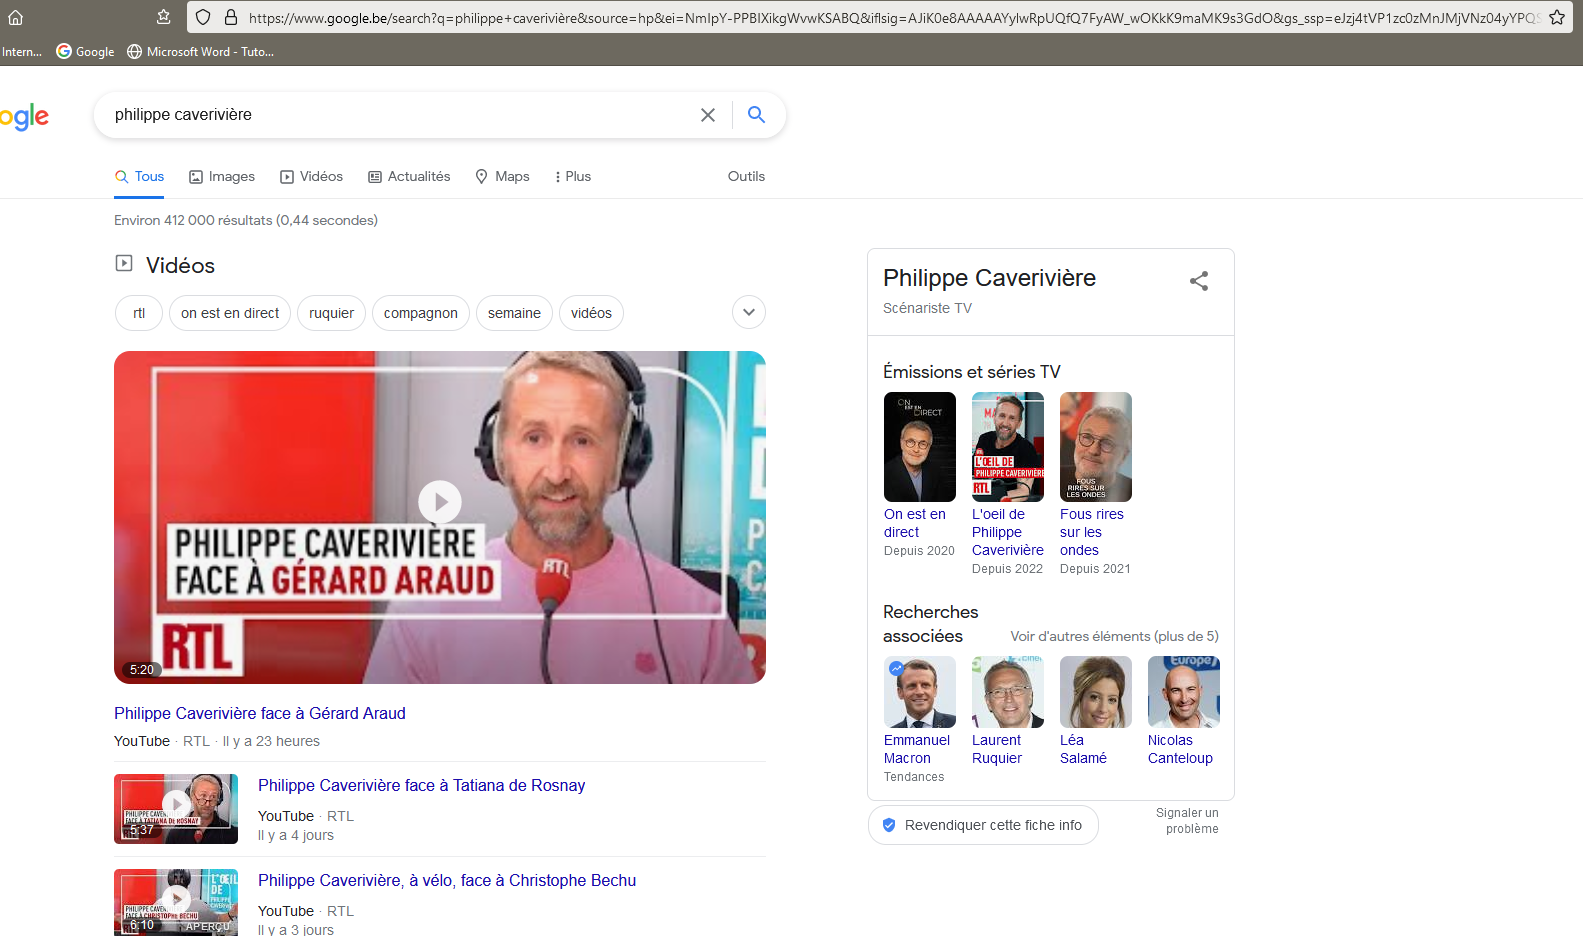Viewport: 1583px width, 936px height.
Task: Play the Tatiana de Rosnay video thumbnail
Action: 176,808
